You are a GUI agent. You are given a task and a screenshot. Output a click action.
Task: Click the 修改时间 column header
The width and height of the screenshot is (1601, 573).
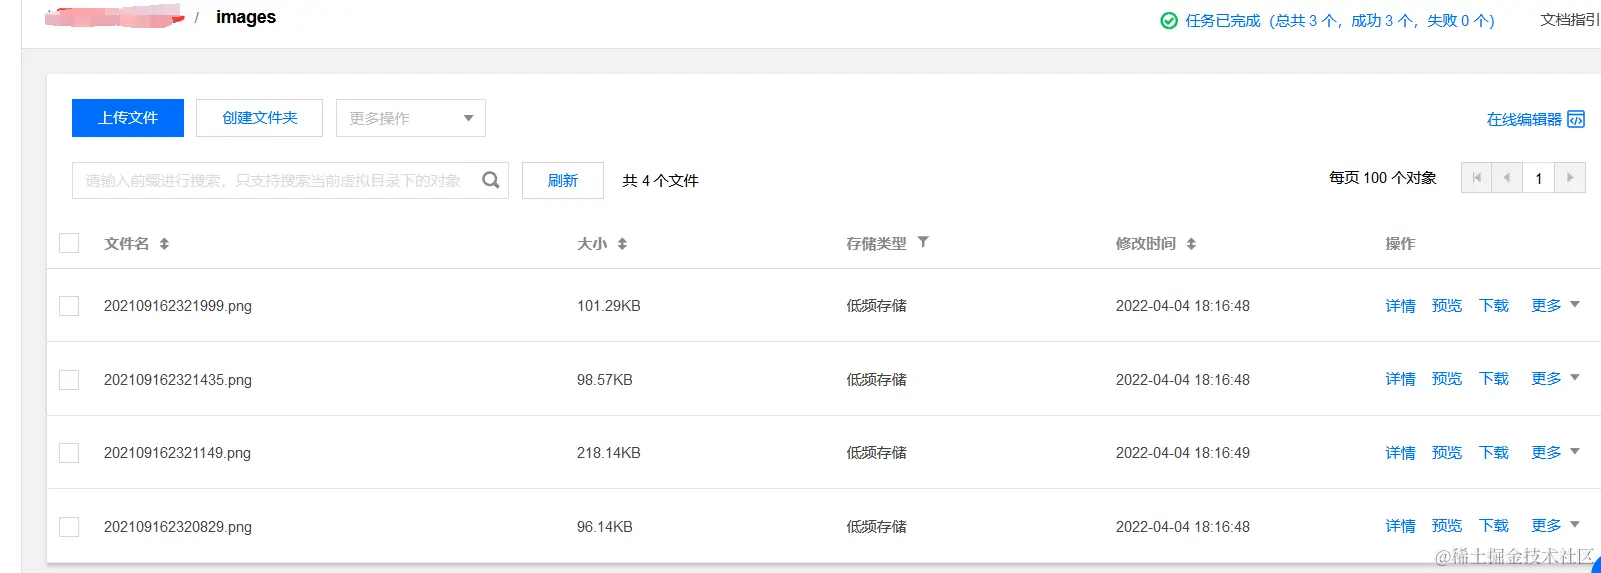click(1146, 244)
